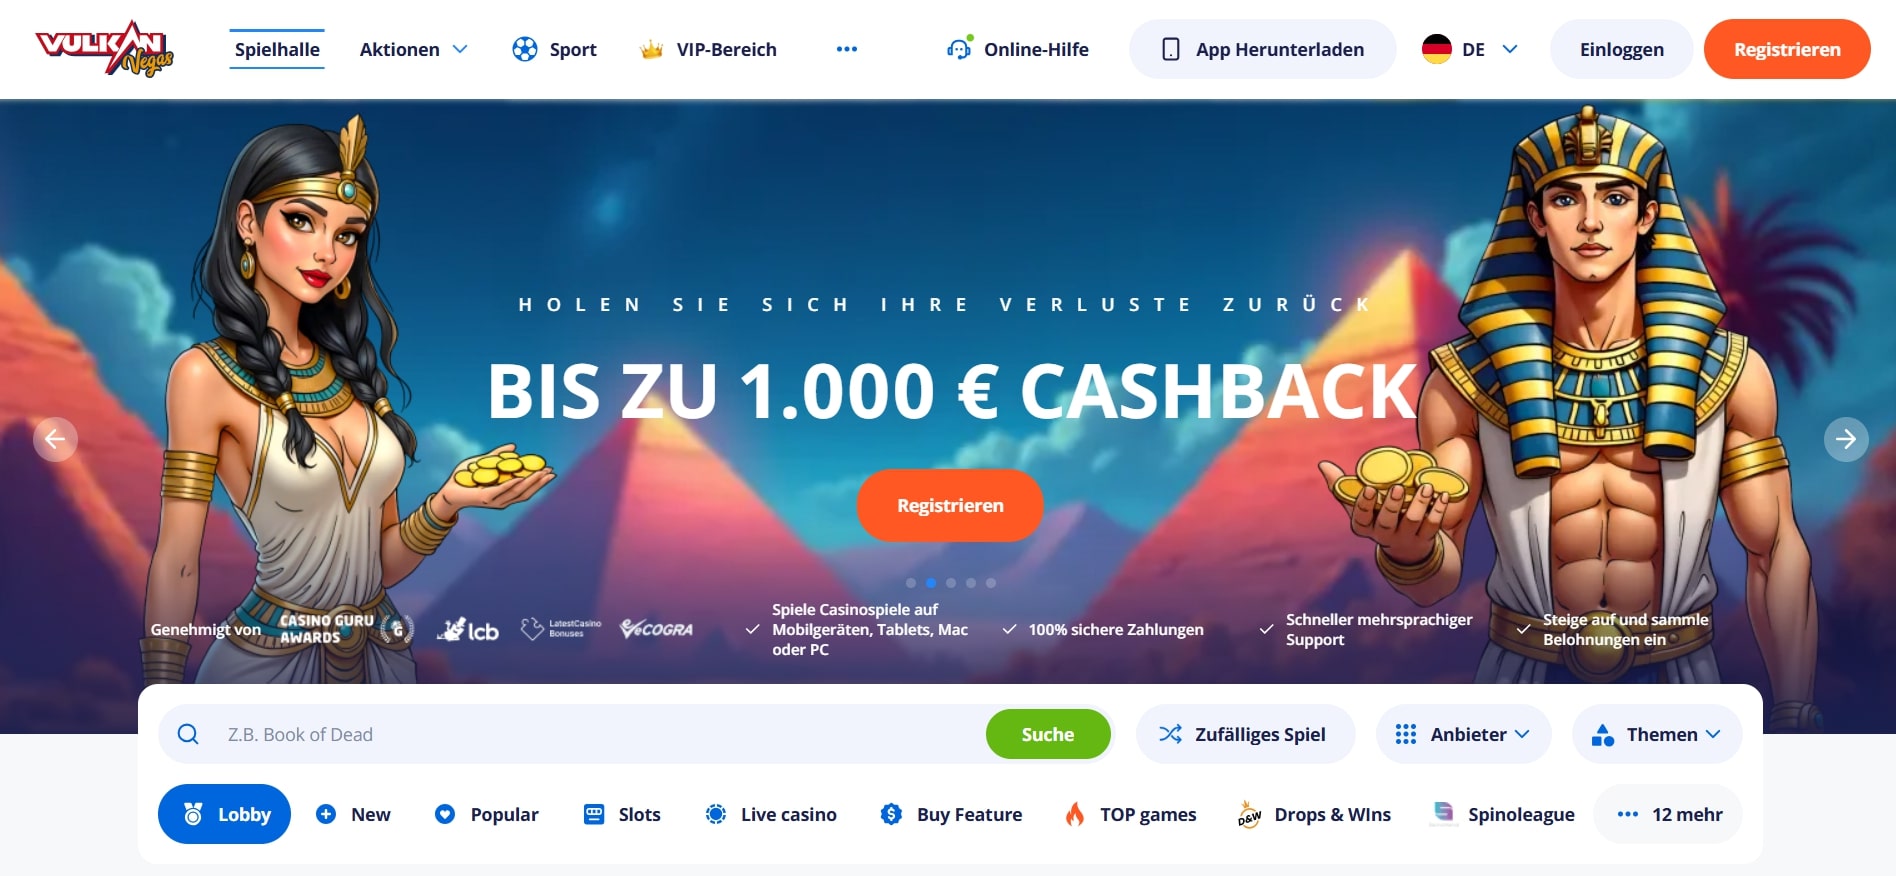1896x876 pixels.
Task: Click the game search input field
Action: point(600,734)
